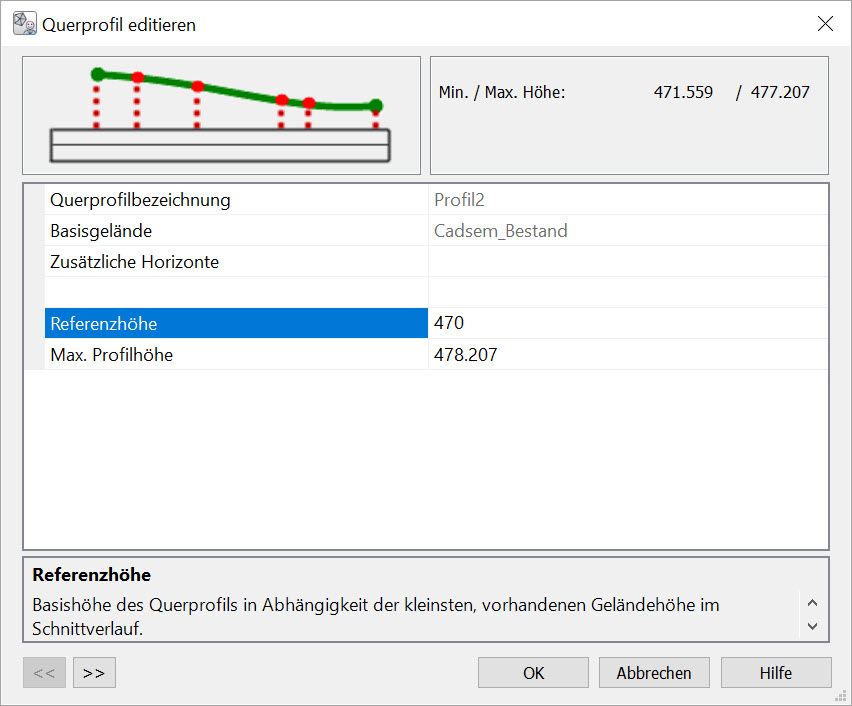
Task: Click the Querprofil editieren title bar icon
Action: pos(24,24)
